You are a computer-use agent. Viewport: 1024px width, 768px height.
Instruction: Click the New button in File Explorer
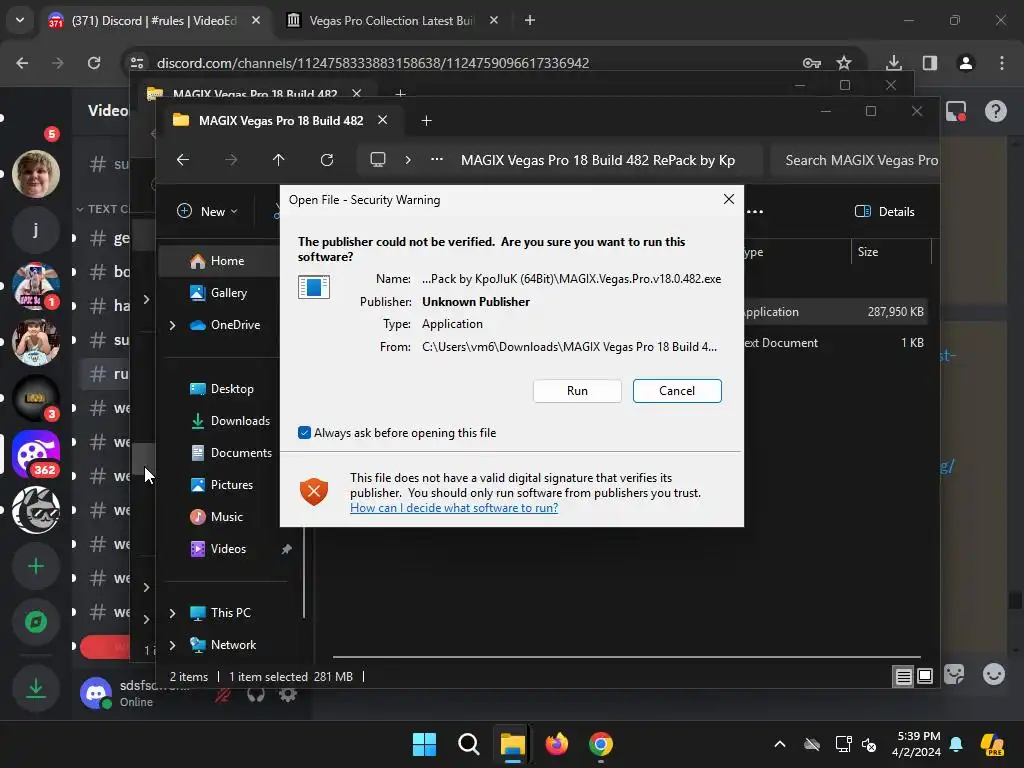click(208, 212)
